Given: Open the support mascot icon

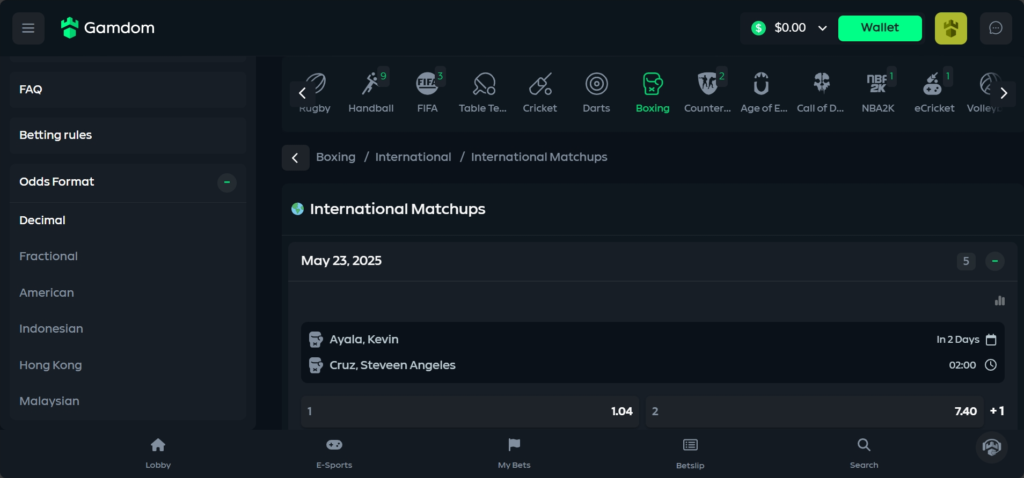Looking at the screenshot, I should [x=991, y=448].
